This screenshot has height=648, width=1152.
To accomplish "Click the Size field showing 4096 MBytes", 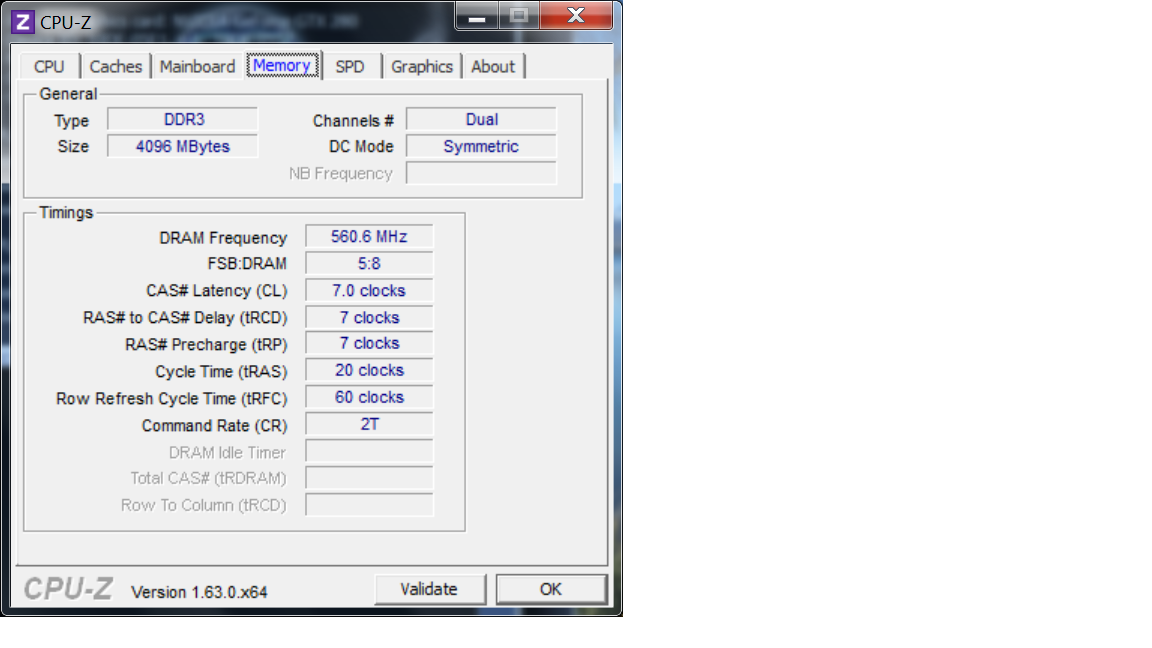I will pos(183,146).
